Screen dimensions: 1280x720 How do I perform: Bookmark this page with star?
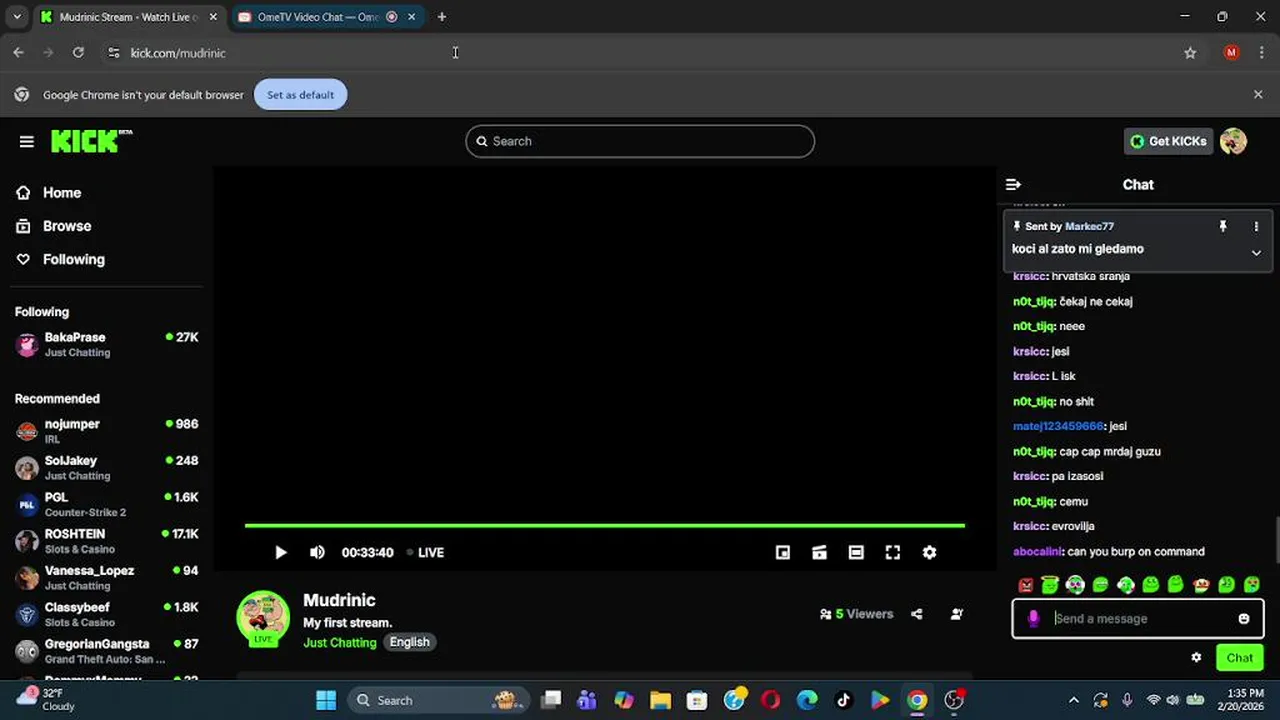[x=1190, y=53]
